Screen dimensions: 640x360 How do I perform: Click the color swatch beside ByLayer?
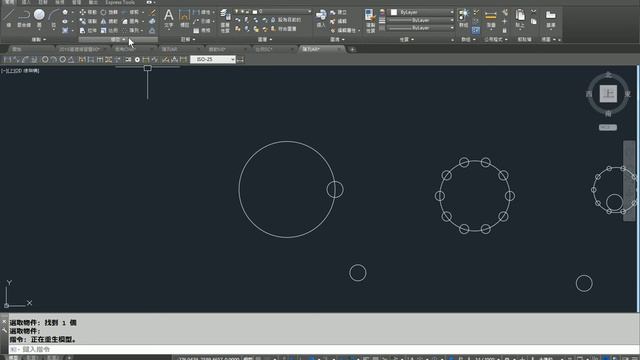pyautogui.click(x=394, y=12)
